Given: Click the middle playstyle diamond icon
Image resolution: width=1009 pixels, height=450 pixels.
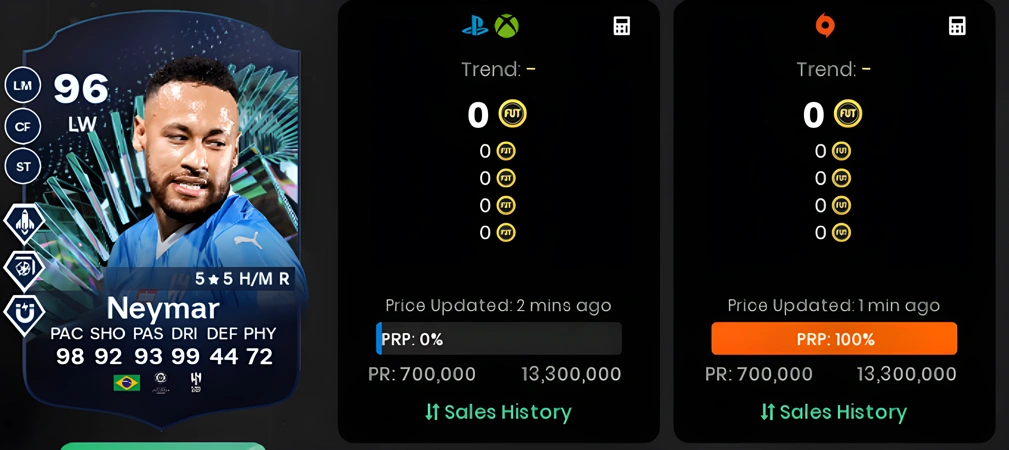Looking at the screenshot, I should pyautogui.click(x=24, y=270).
